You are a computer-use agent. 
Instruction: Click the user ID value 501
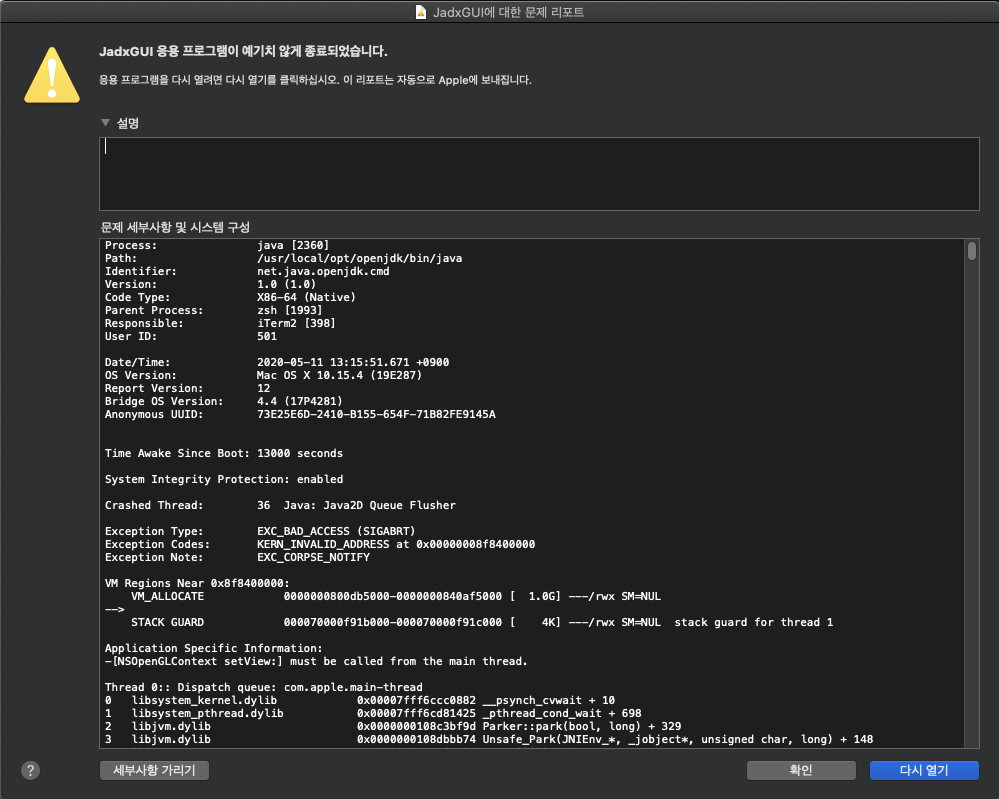[267, 336]
